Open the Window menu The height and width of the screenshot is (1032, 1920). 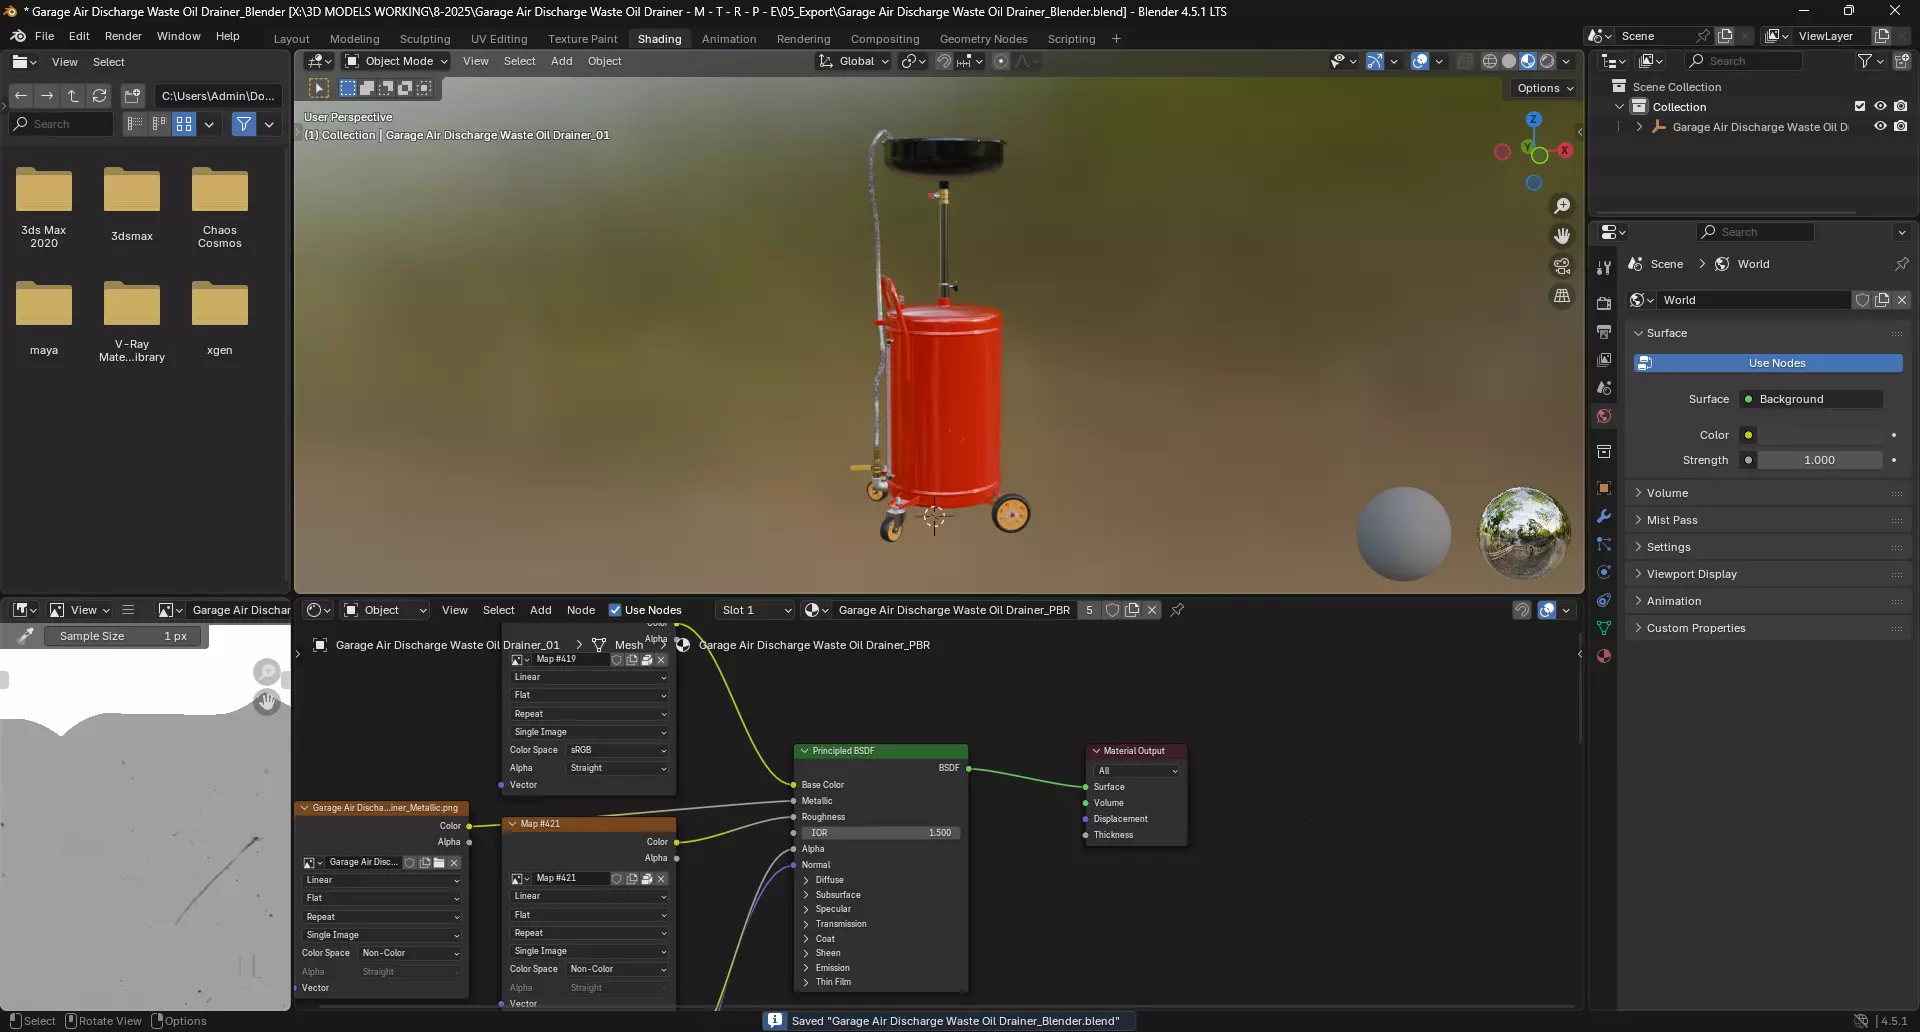[178, 36]
